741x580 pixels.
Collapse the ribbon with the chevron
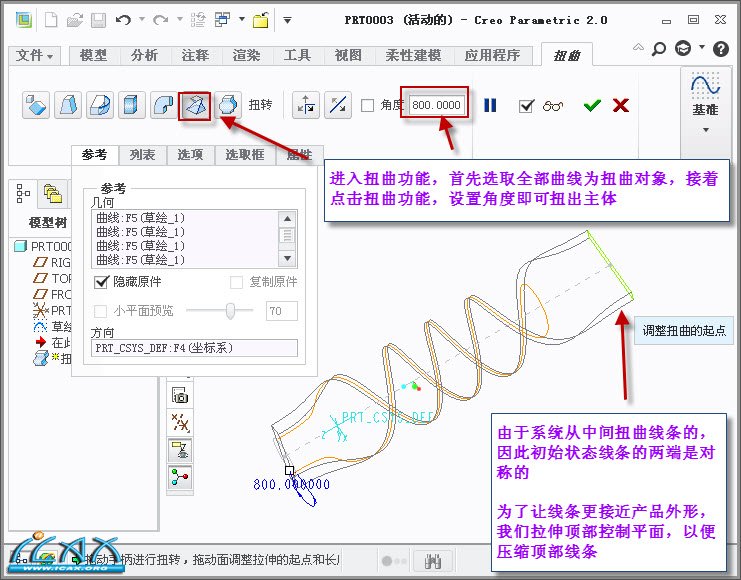click(x=638, y=47)
